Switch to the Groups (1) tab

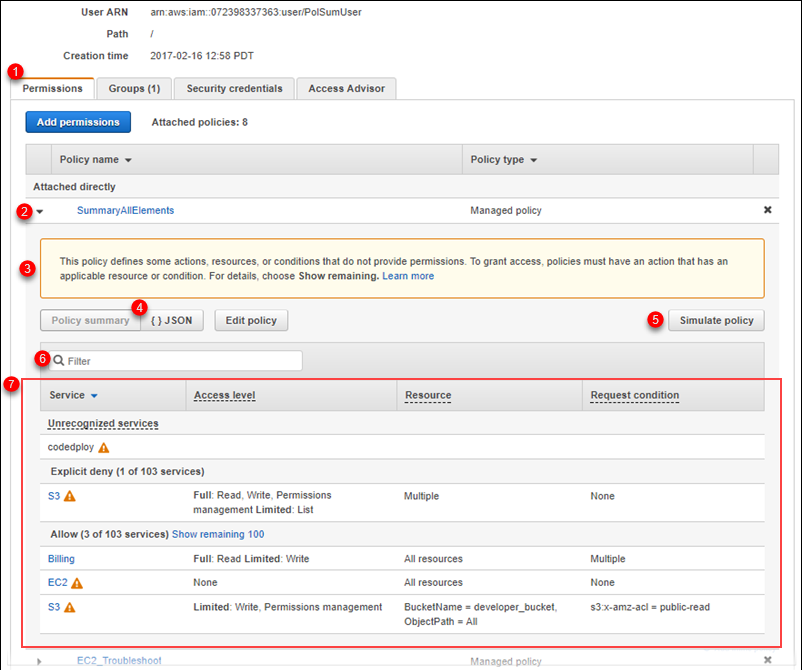pos(134,89)
